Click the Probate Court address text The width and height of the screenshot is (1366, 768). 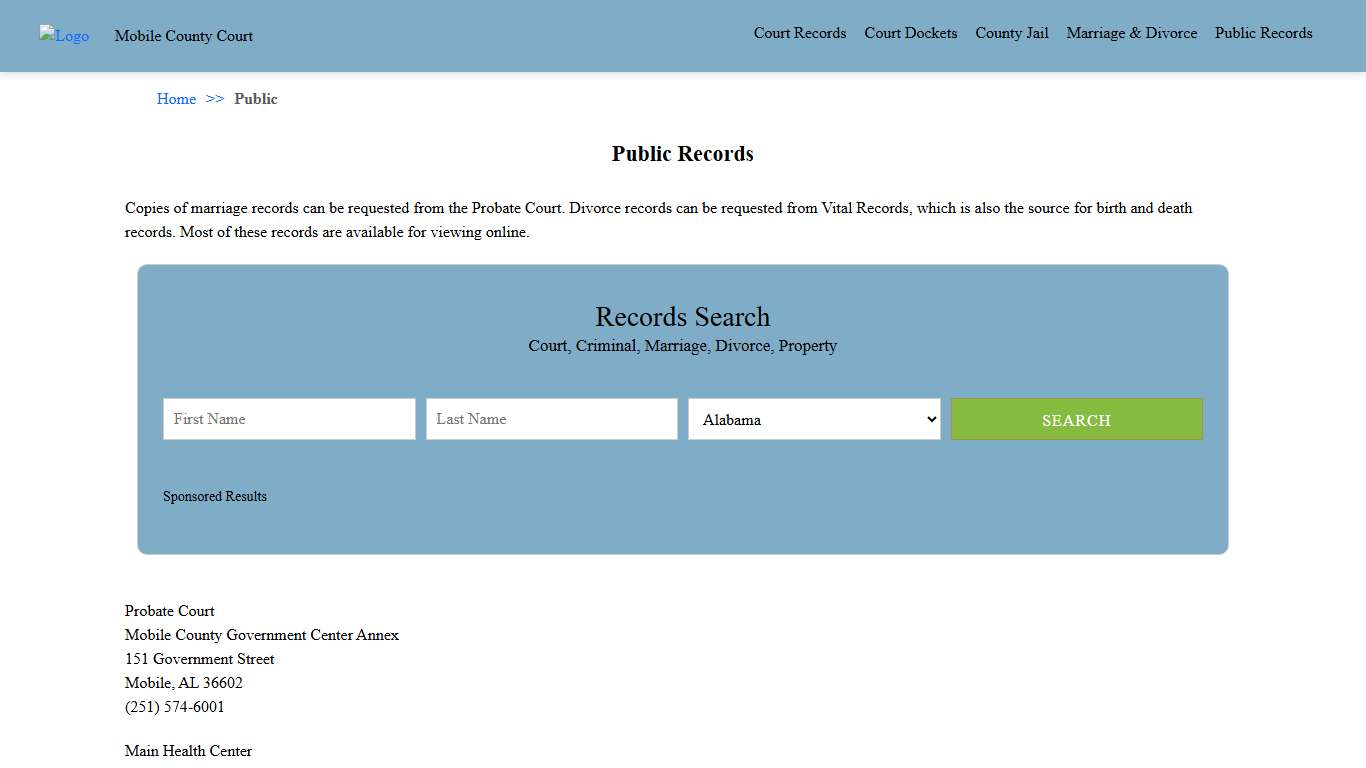(199, 659)
